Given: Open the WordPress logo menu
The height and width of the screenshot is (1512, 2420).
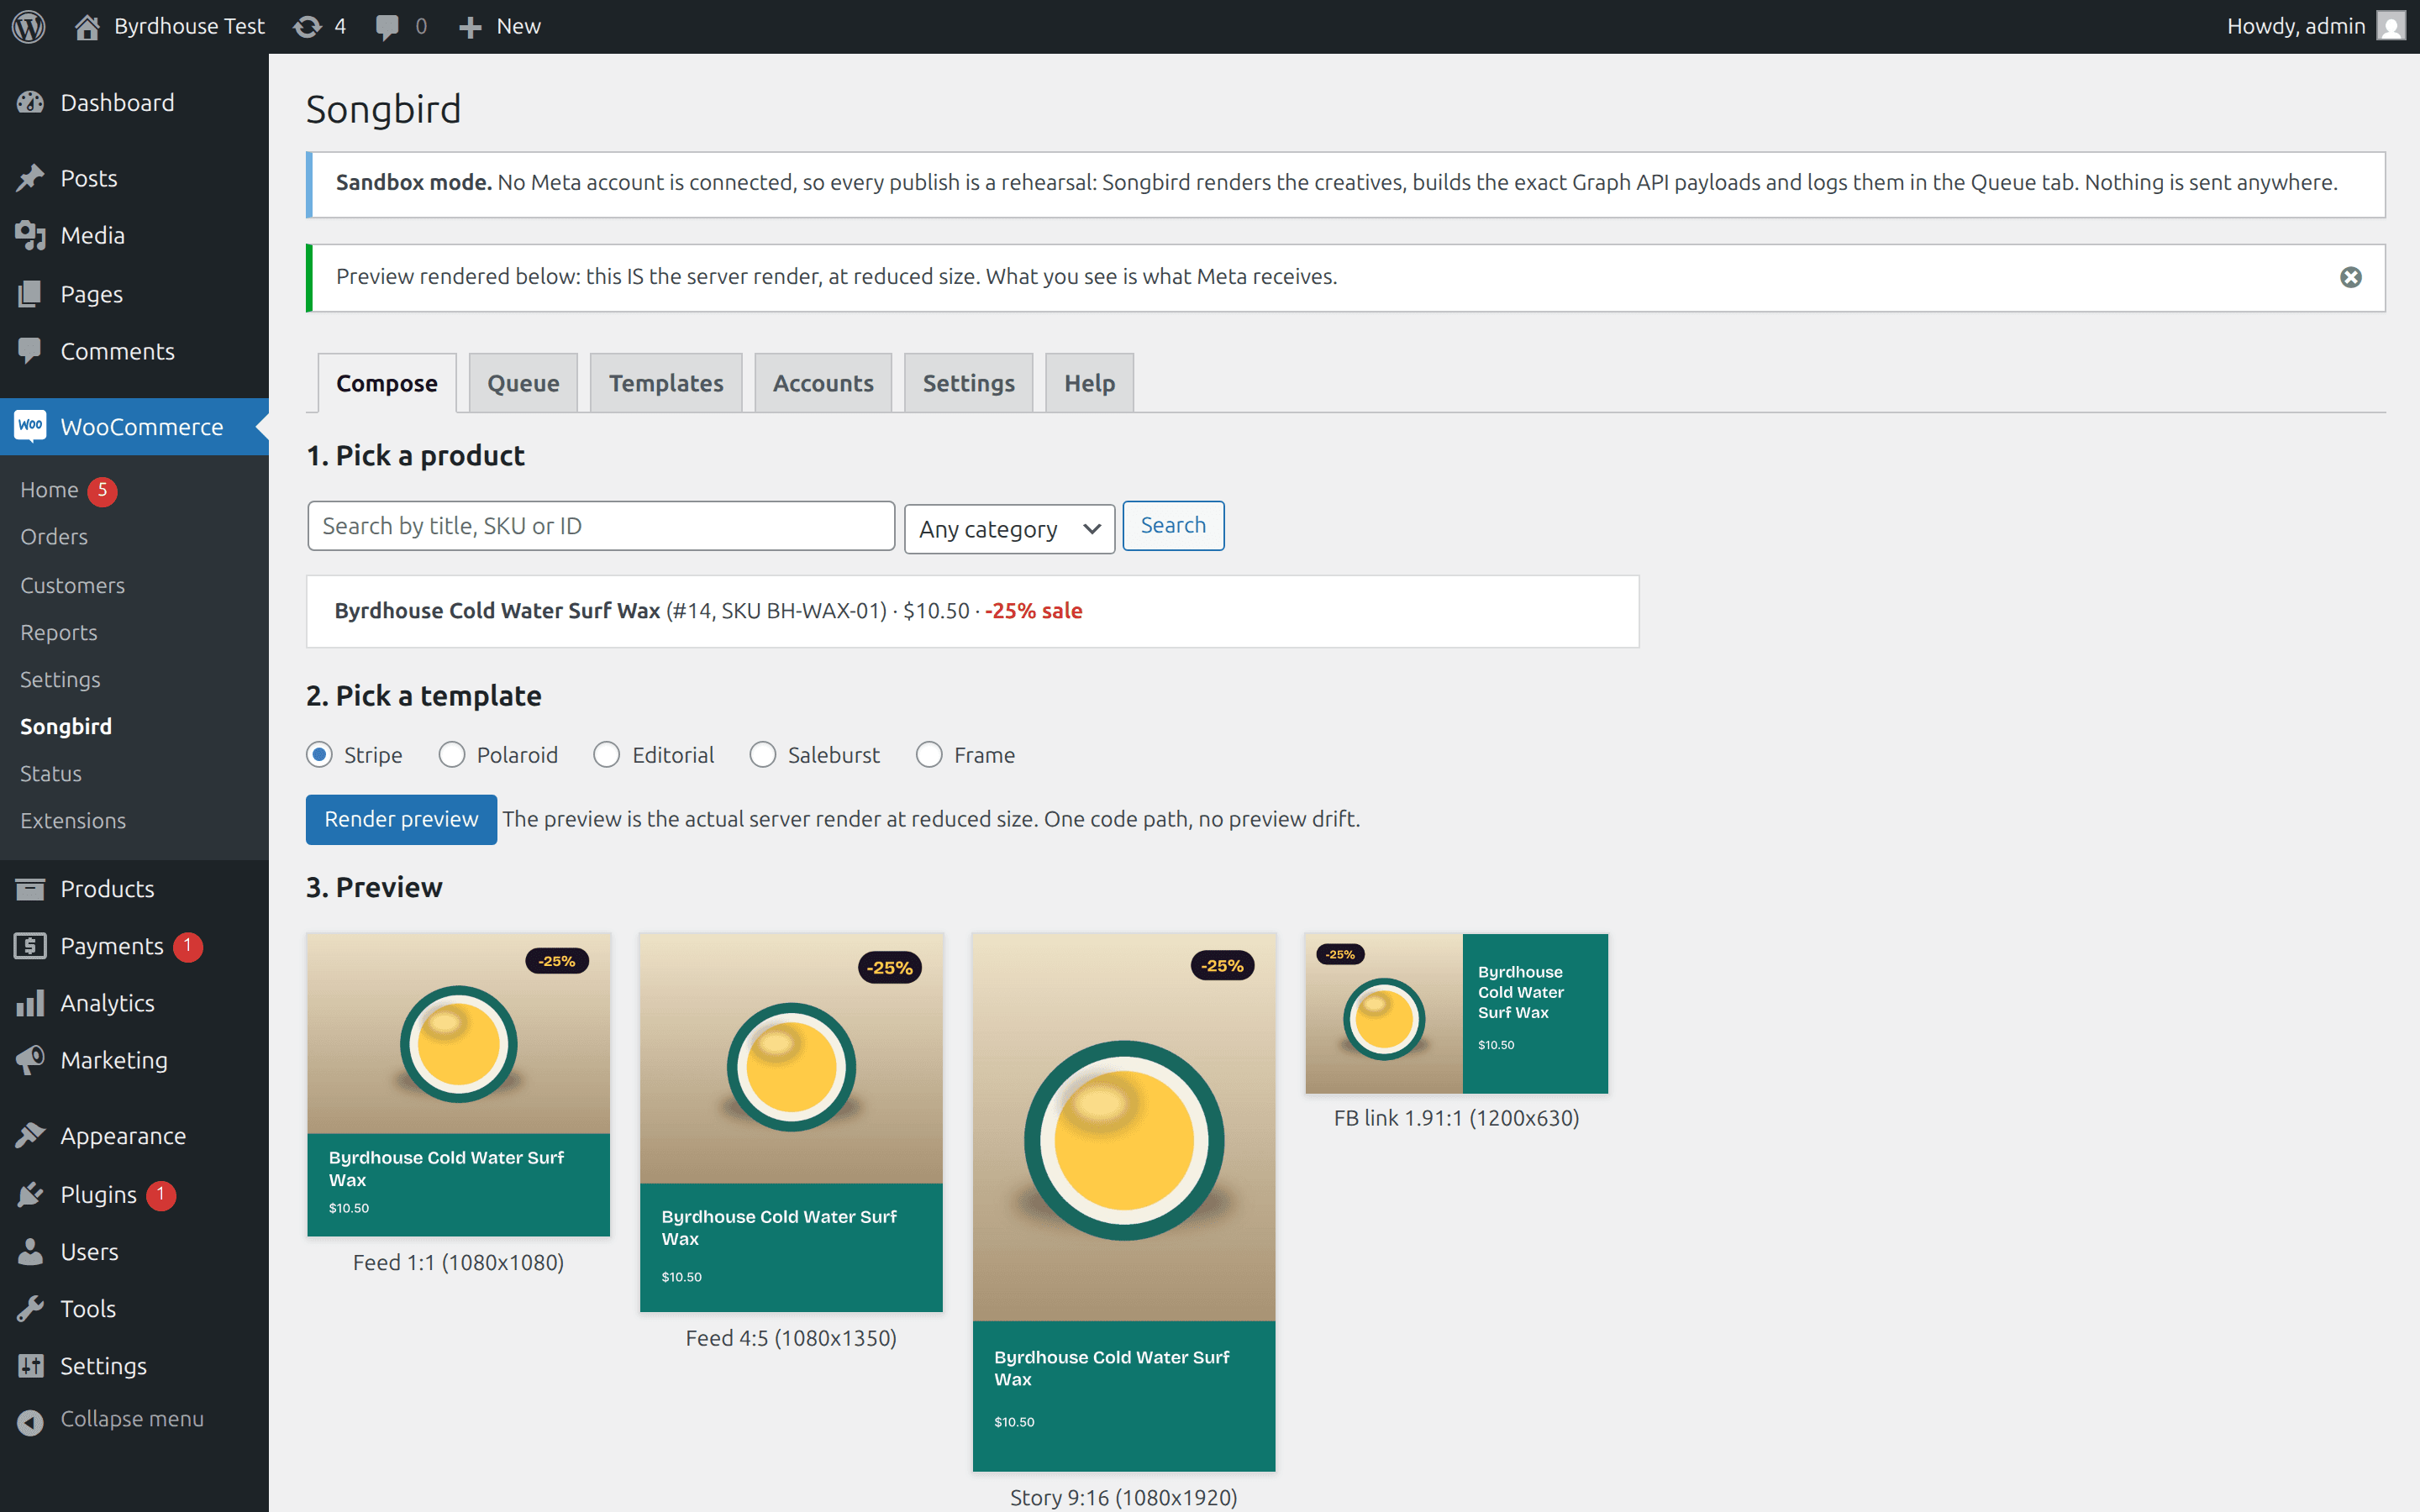Looking at the screenshot, I should tap(29, 26).
